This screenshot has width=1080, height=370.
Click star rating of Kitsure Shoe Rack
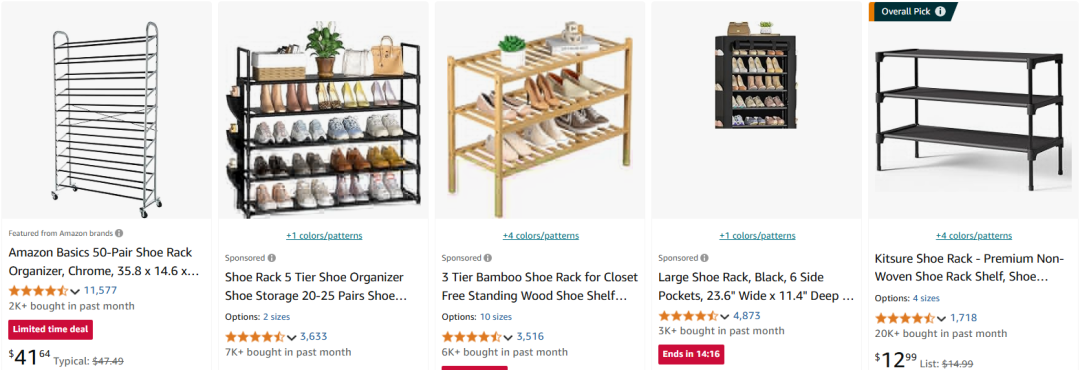[905, 318]
